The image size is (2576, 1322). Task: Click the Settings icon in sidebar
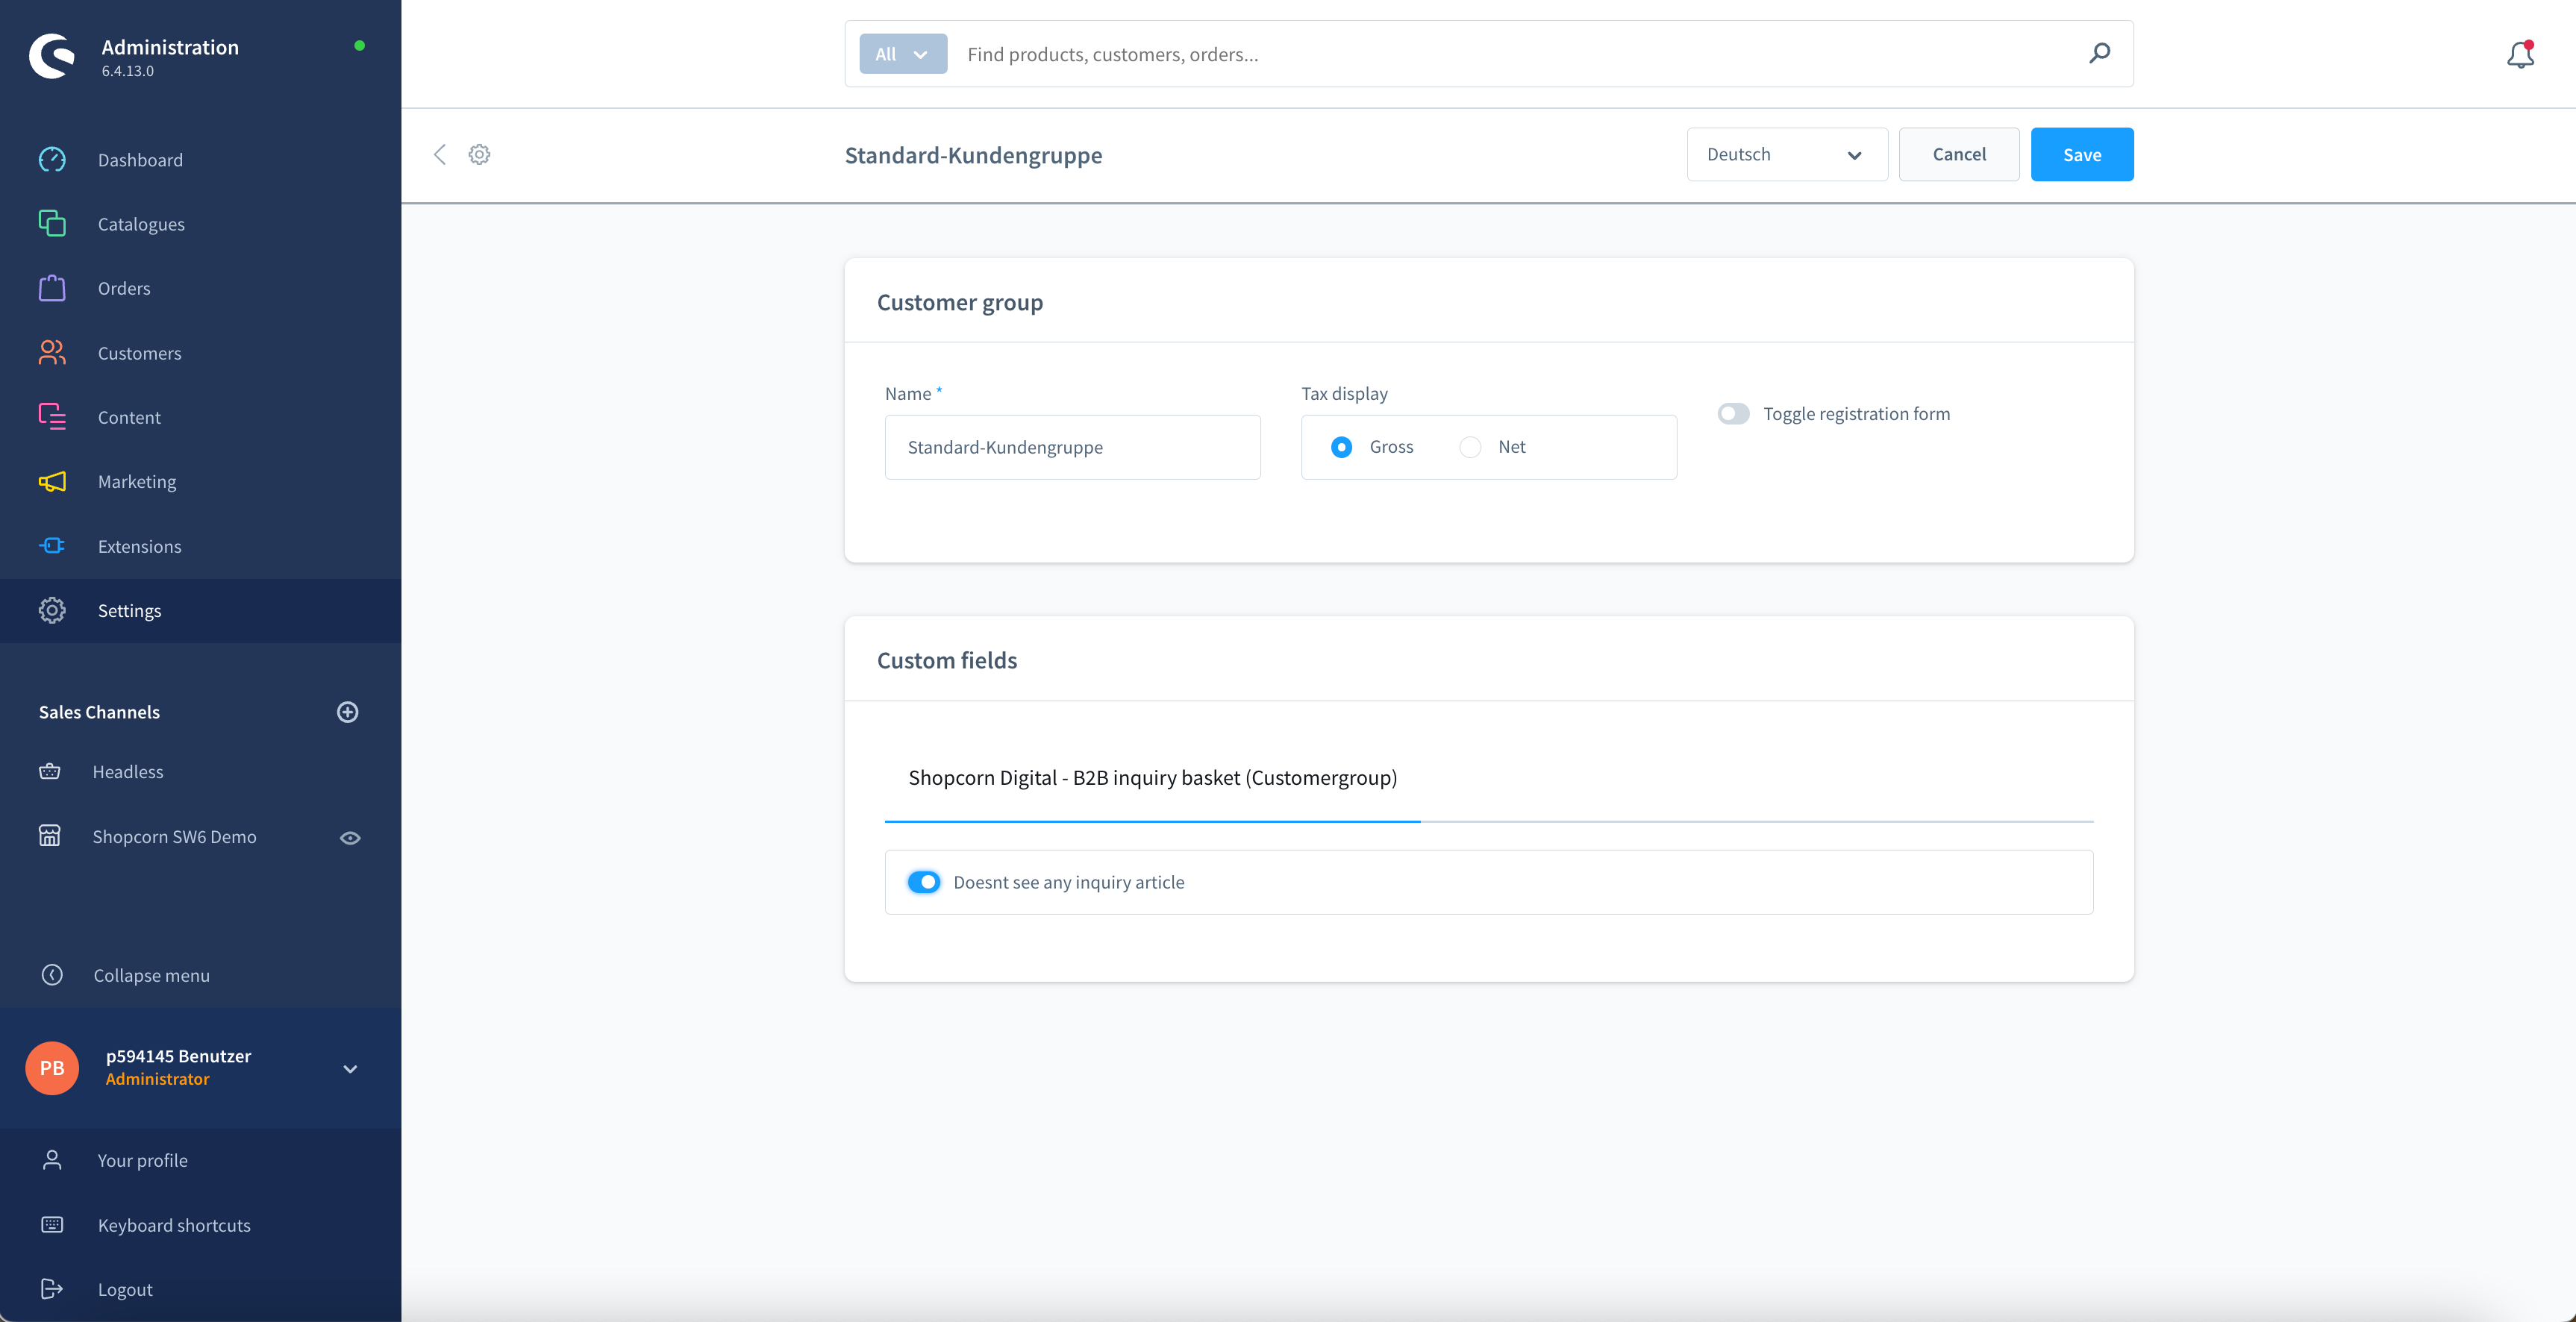(x=51, y=610)
